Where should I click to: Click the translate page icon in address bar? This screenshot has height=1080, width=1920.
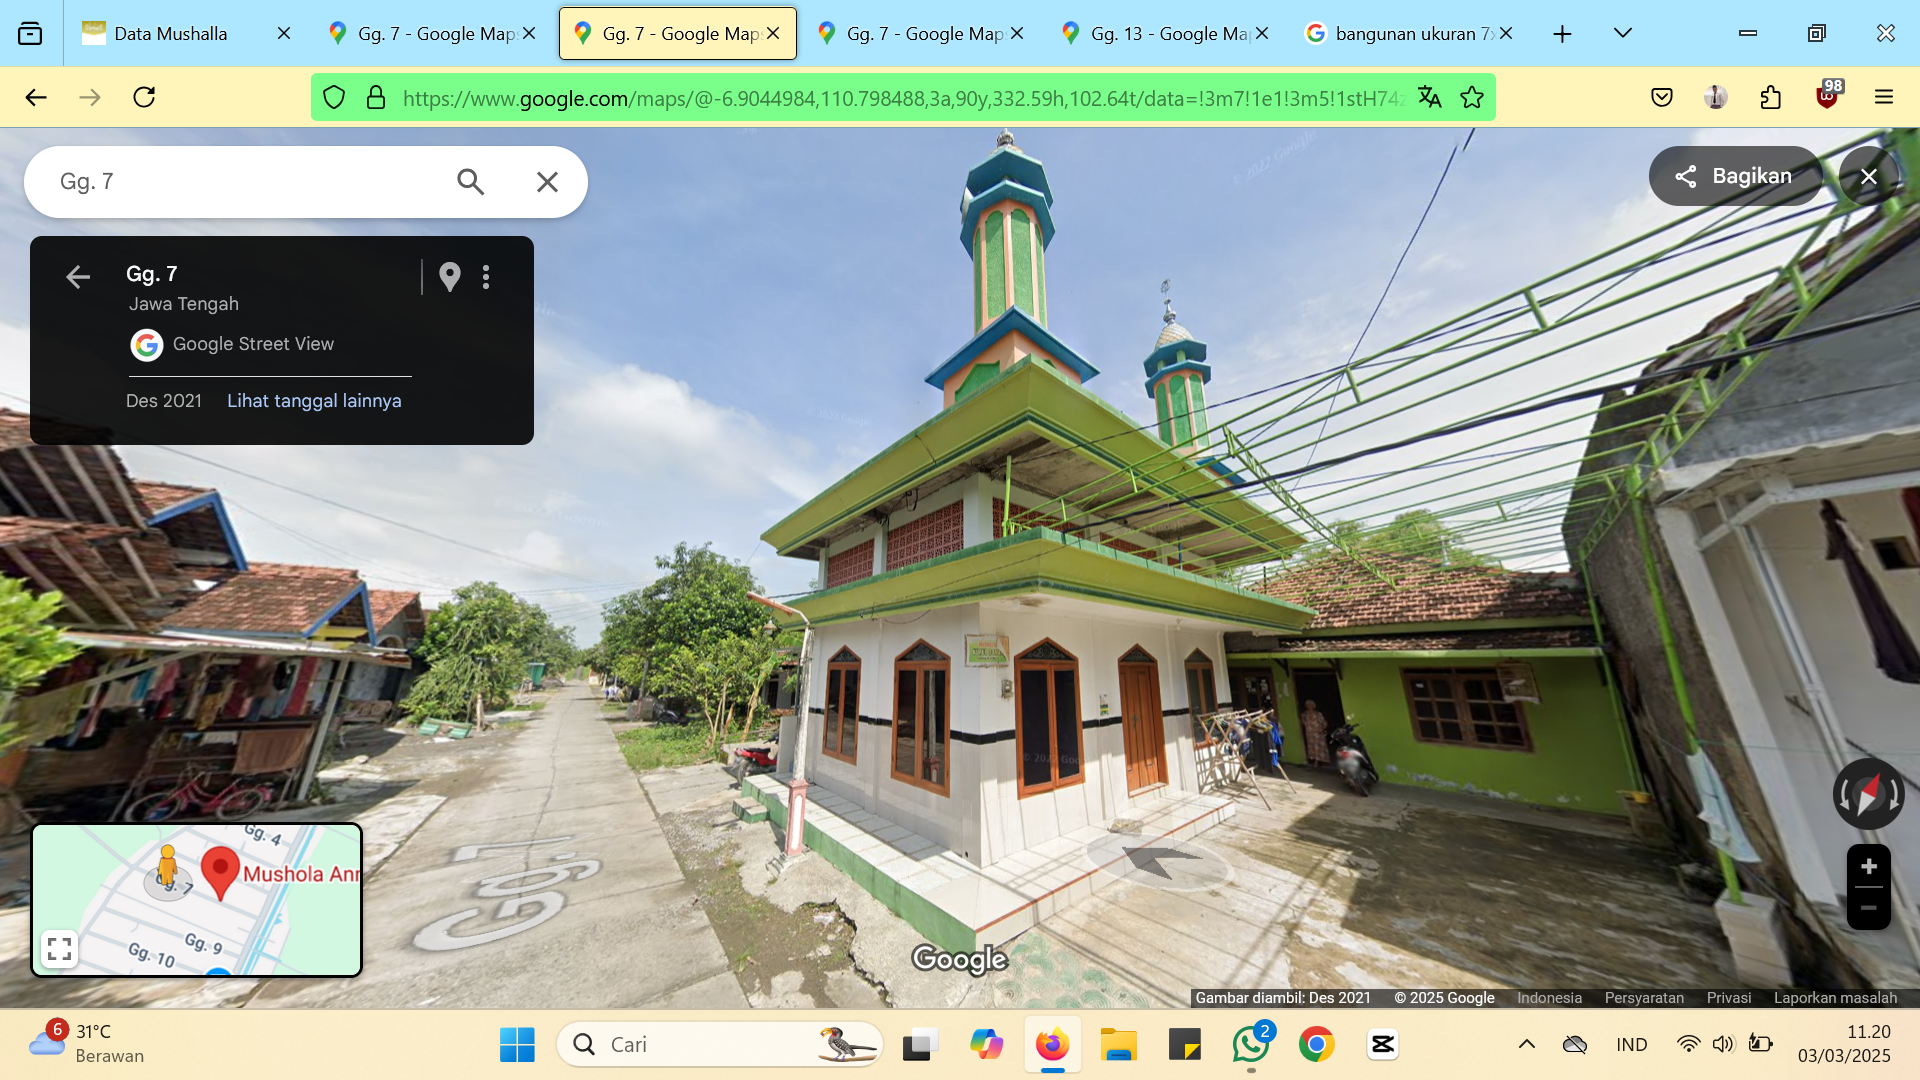click(1429, 97)
